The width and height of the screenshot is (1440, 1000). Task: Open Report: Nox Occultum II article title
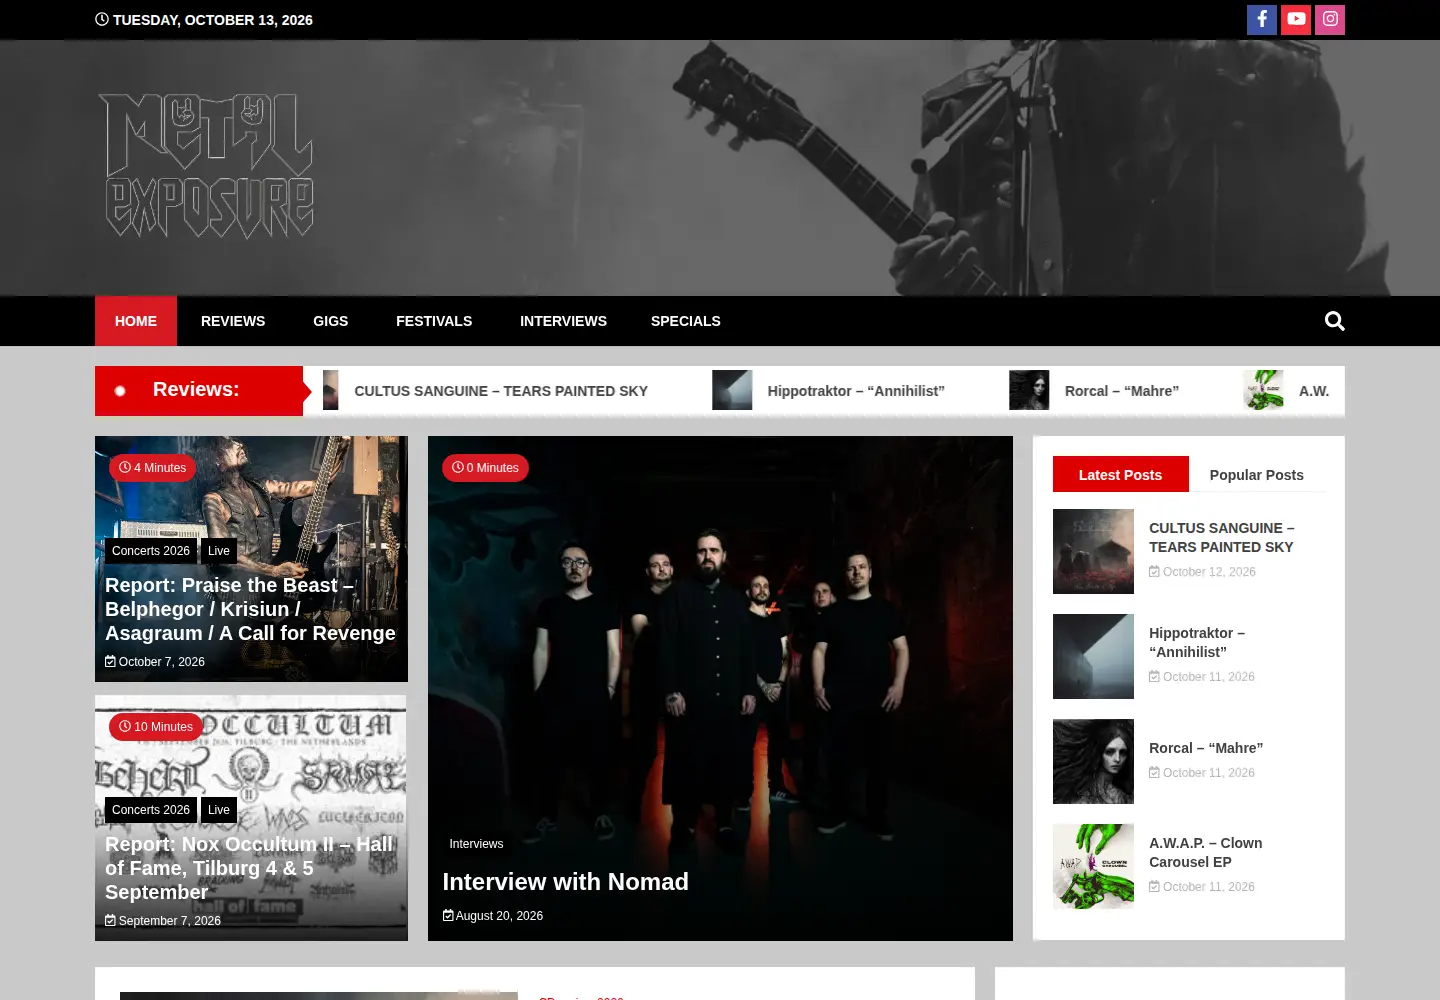pos(249,868)
